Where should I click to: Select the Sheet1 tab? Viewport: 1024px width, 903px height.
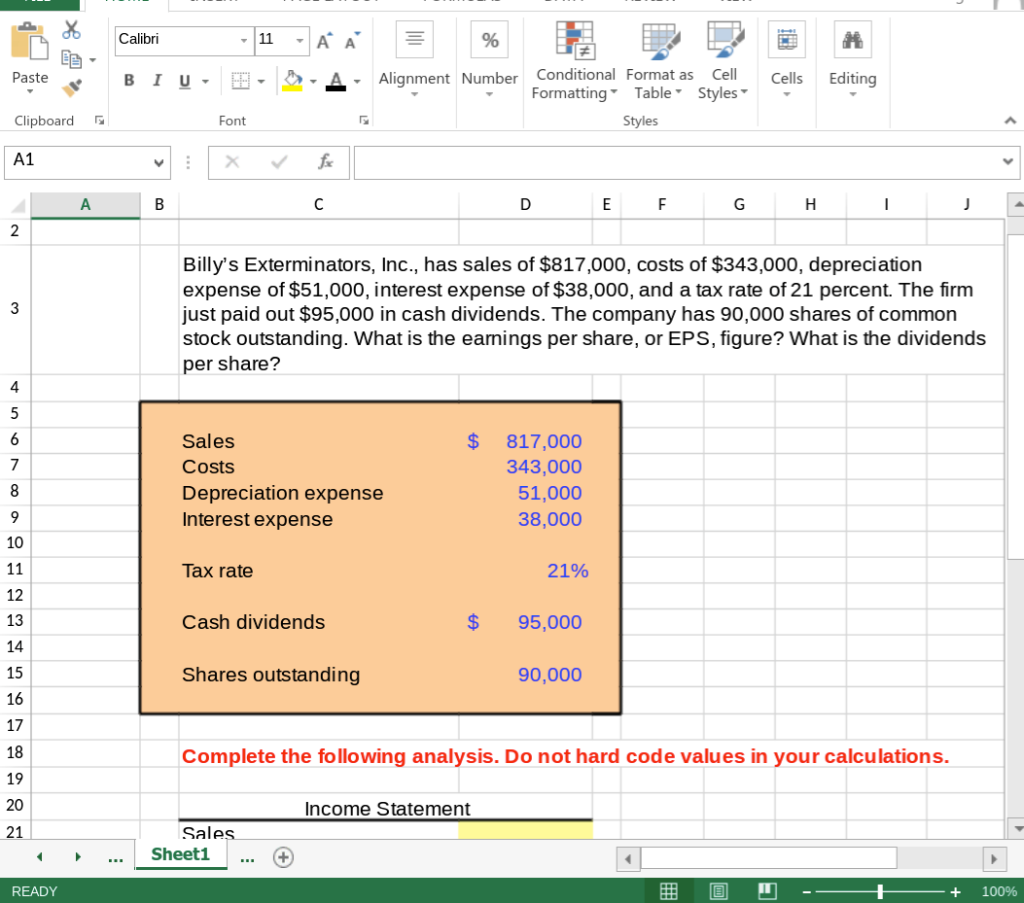[x=180, y=855]
